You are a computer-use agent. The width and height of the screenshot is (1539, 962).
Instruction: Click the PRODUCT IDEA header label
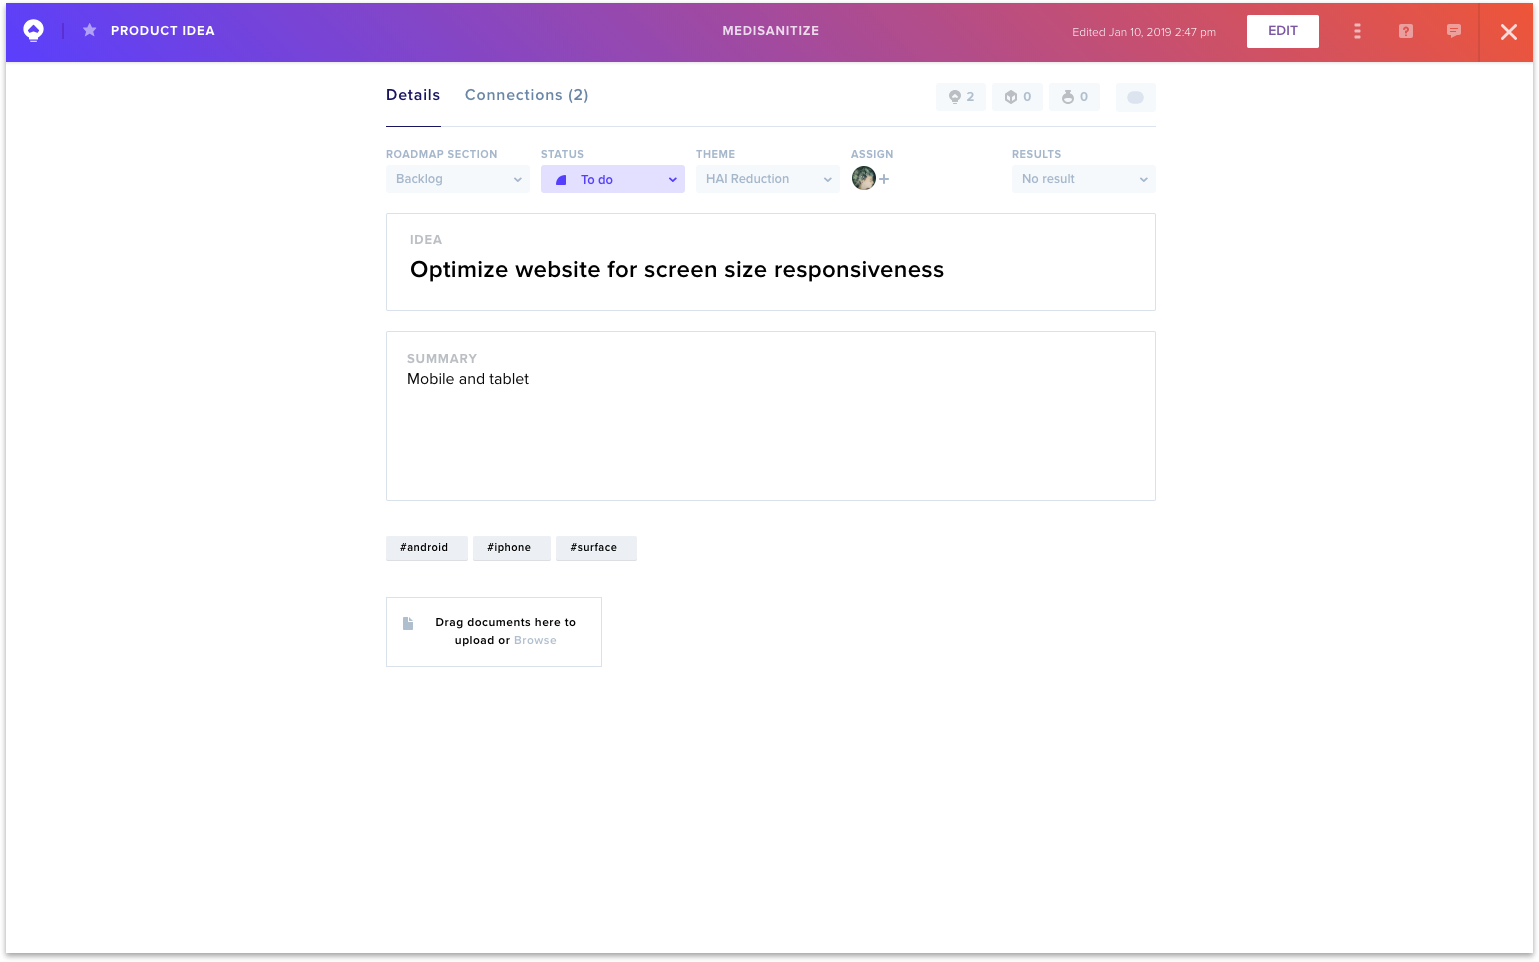tap(163, 31)
